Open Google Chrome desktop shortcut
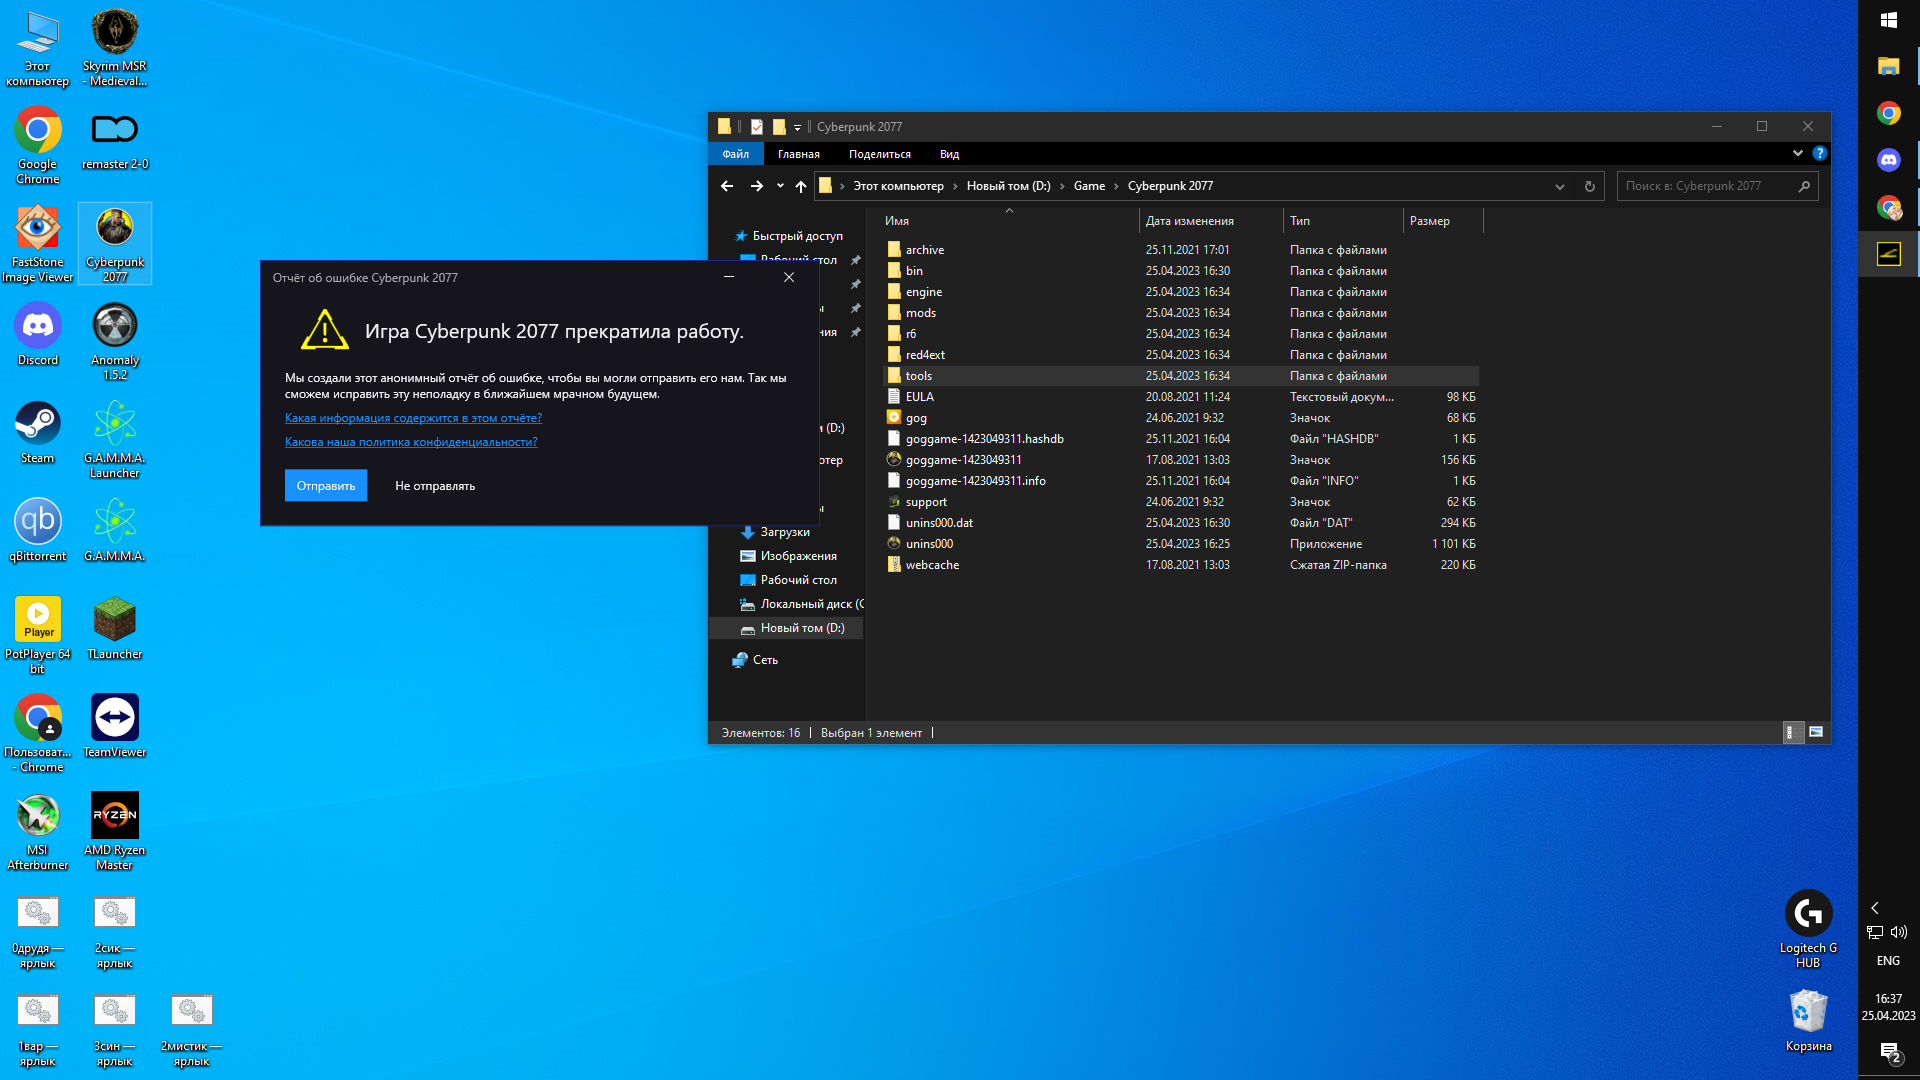Screen dimensions: 1920x1080 tap(38, 146)
